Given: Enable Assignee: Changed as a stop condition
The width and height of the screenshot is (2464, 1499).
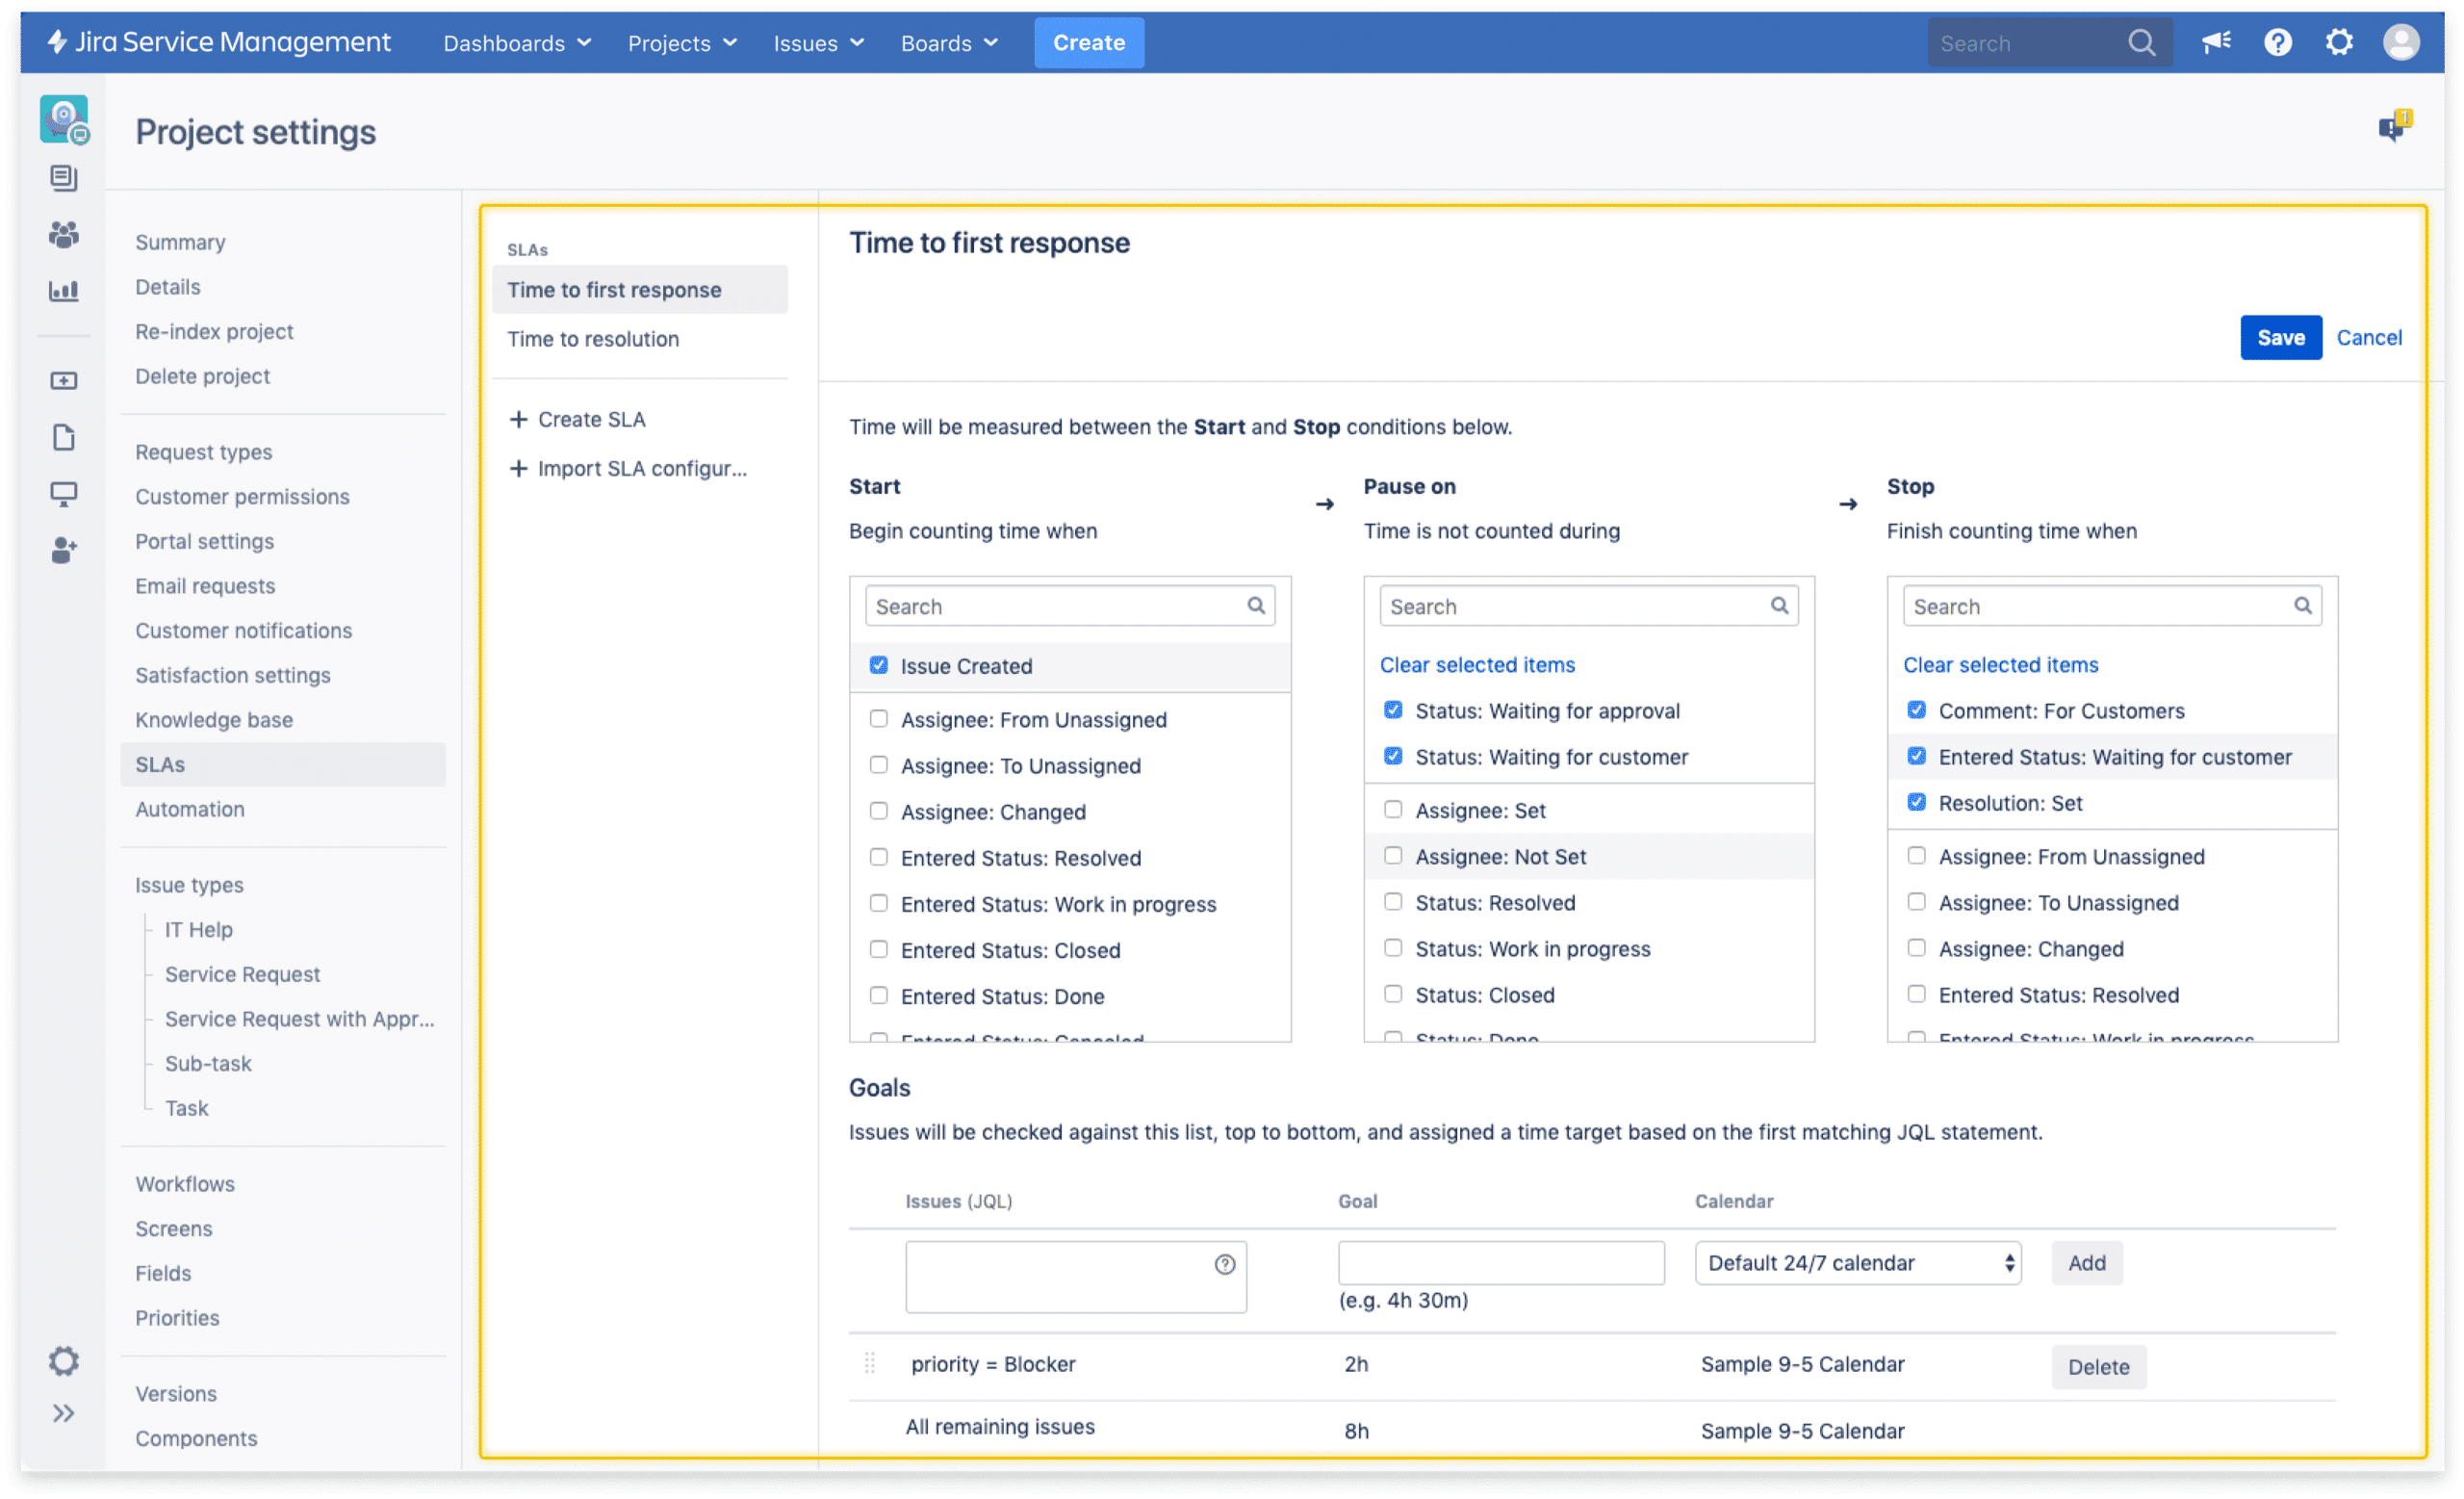Looking at the screenshot, I should pos(1916,947).
